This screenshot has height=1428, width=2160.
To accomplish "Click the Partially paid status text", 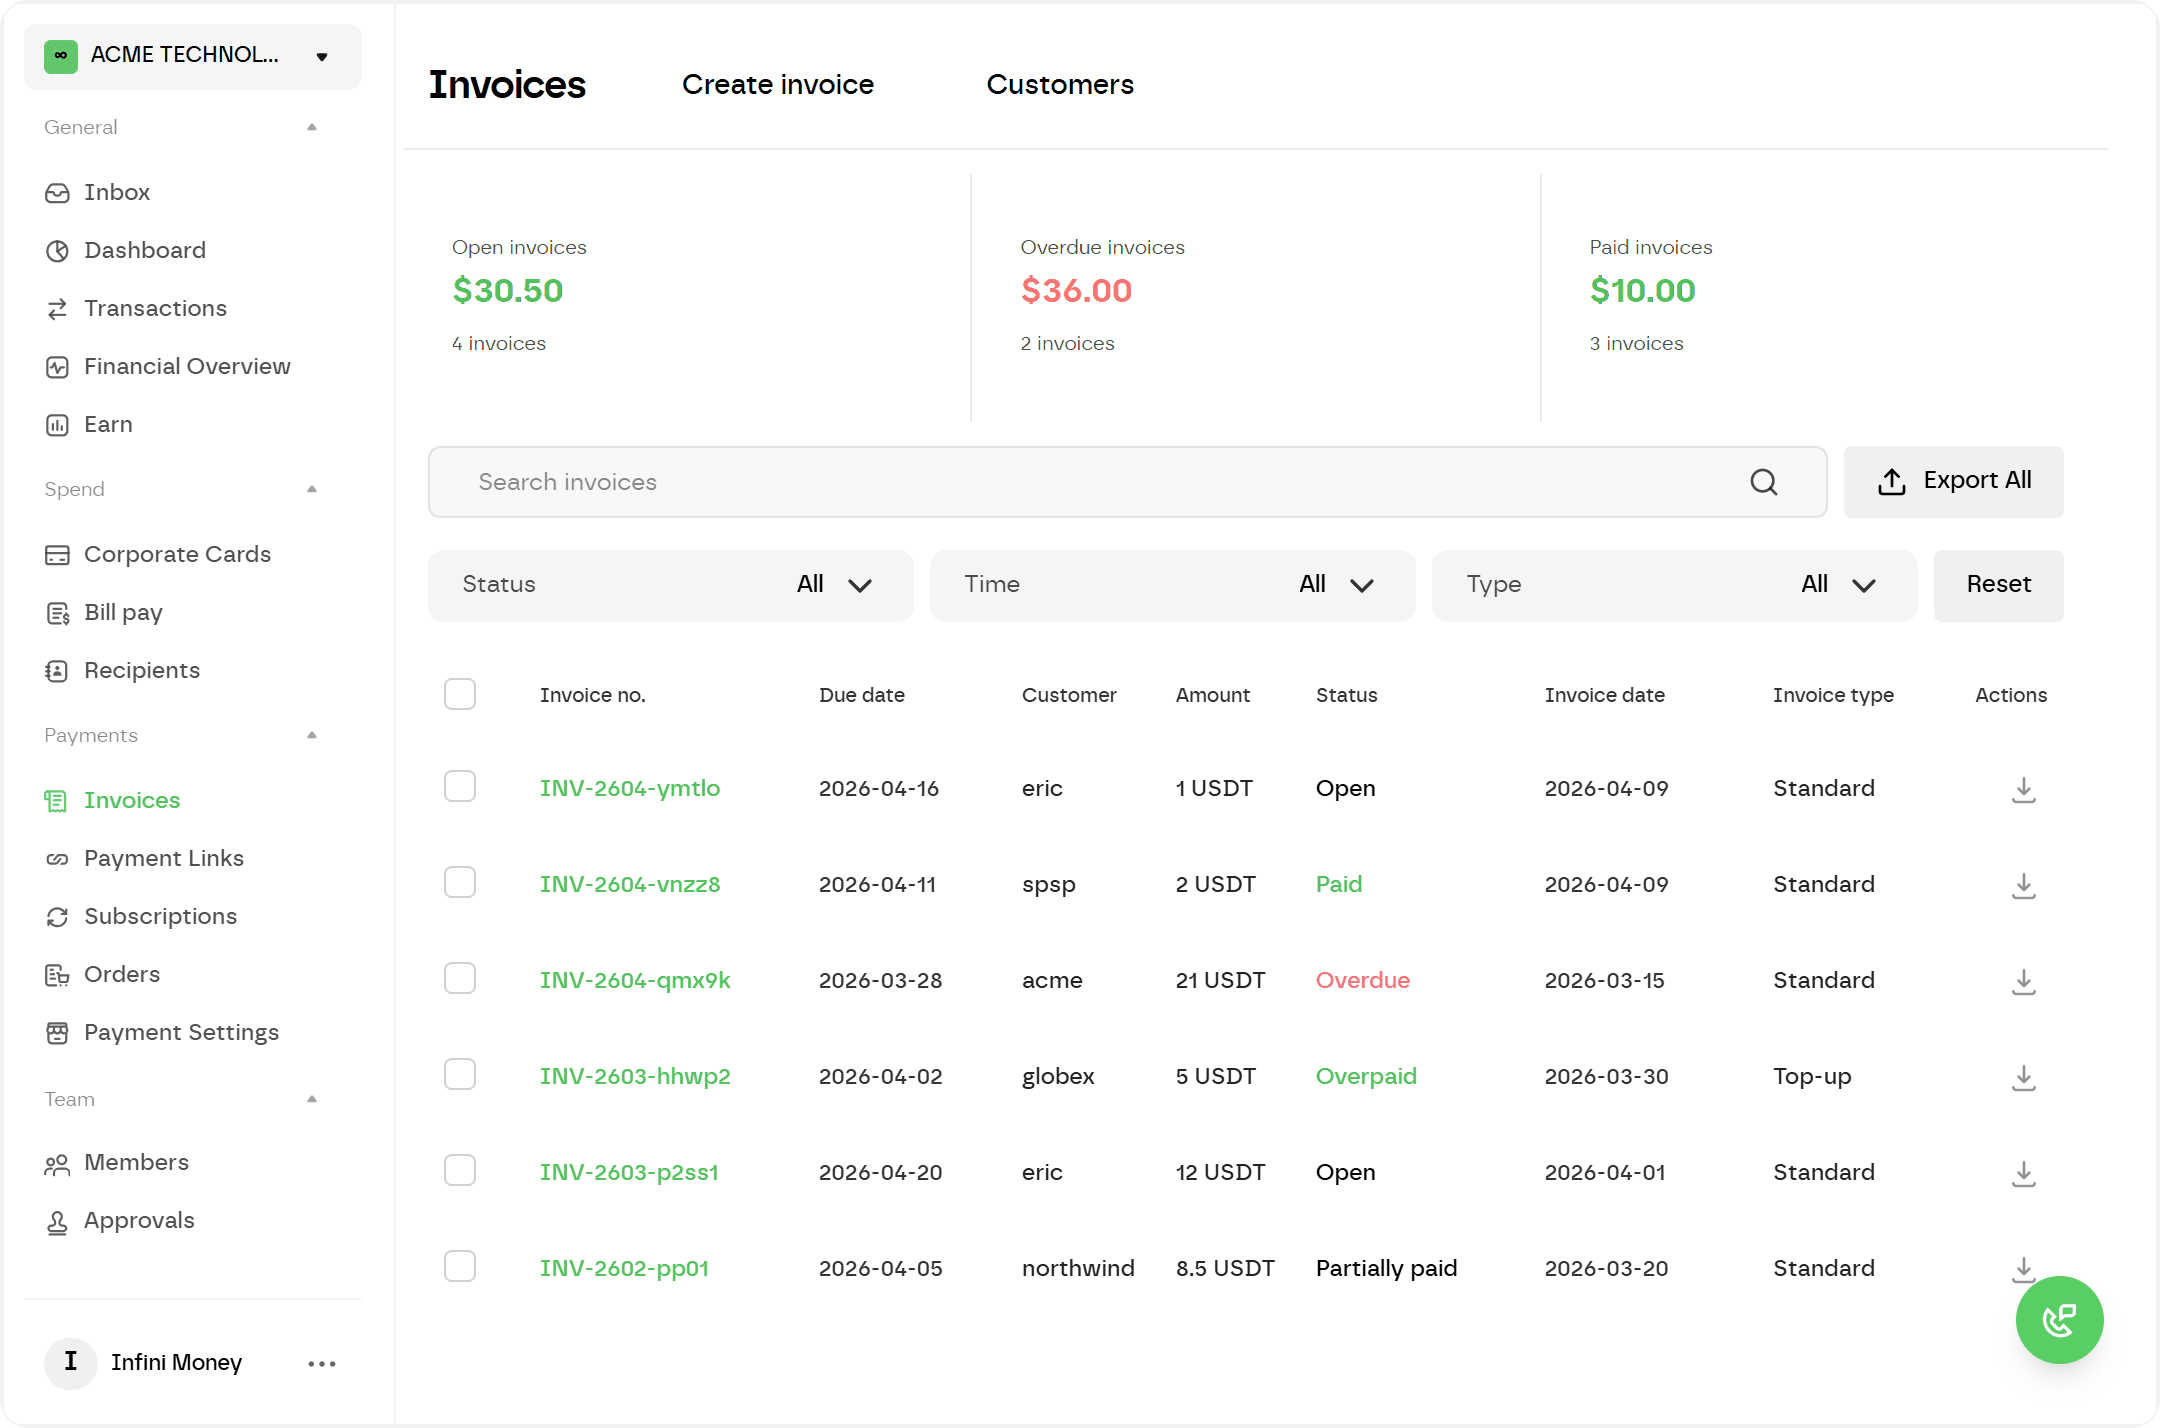I will click(x=1386, y=1269).
